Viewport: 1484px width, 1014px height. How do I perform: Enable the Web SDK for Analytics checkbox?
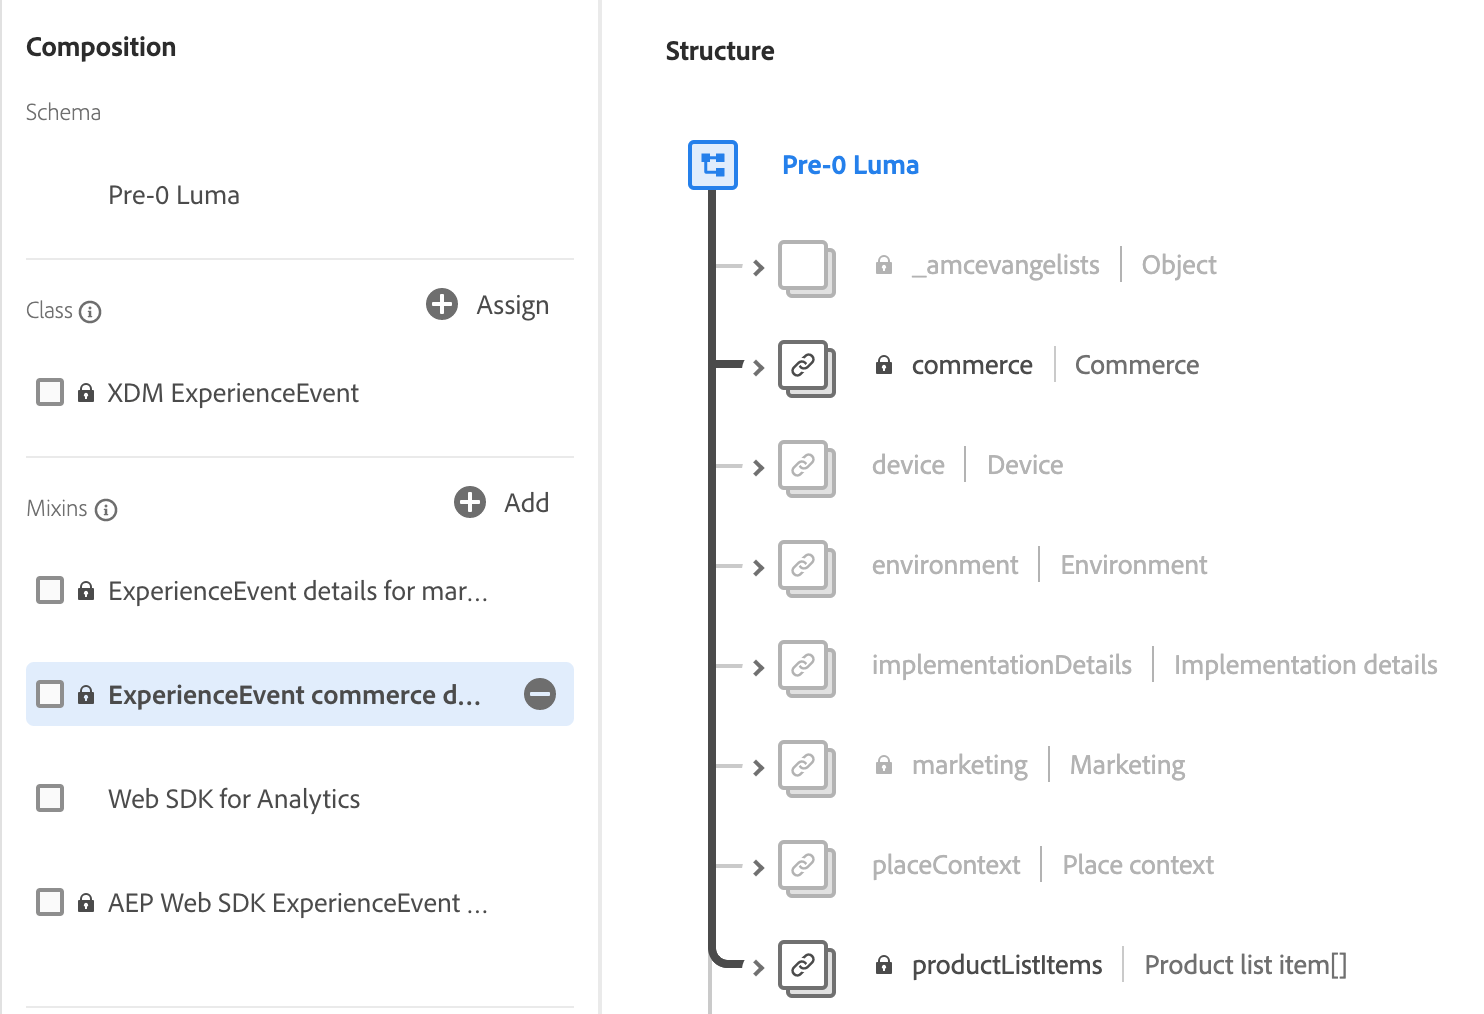[x=49, y=798]
